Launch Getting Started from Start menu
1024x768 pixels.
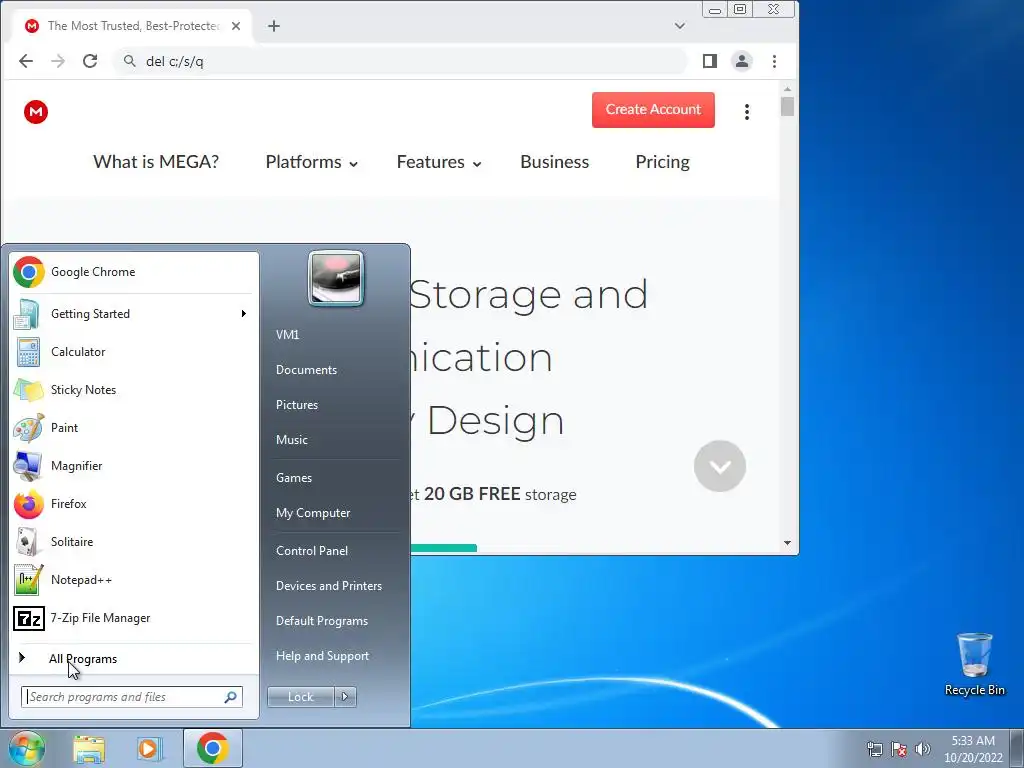pos(133,314)
